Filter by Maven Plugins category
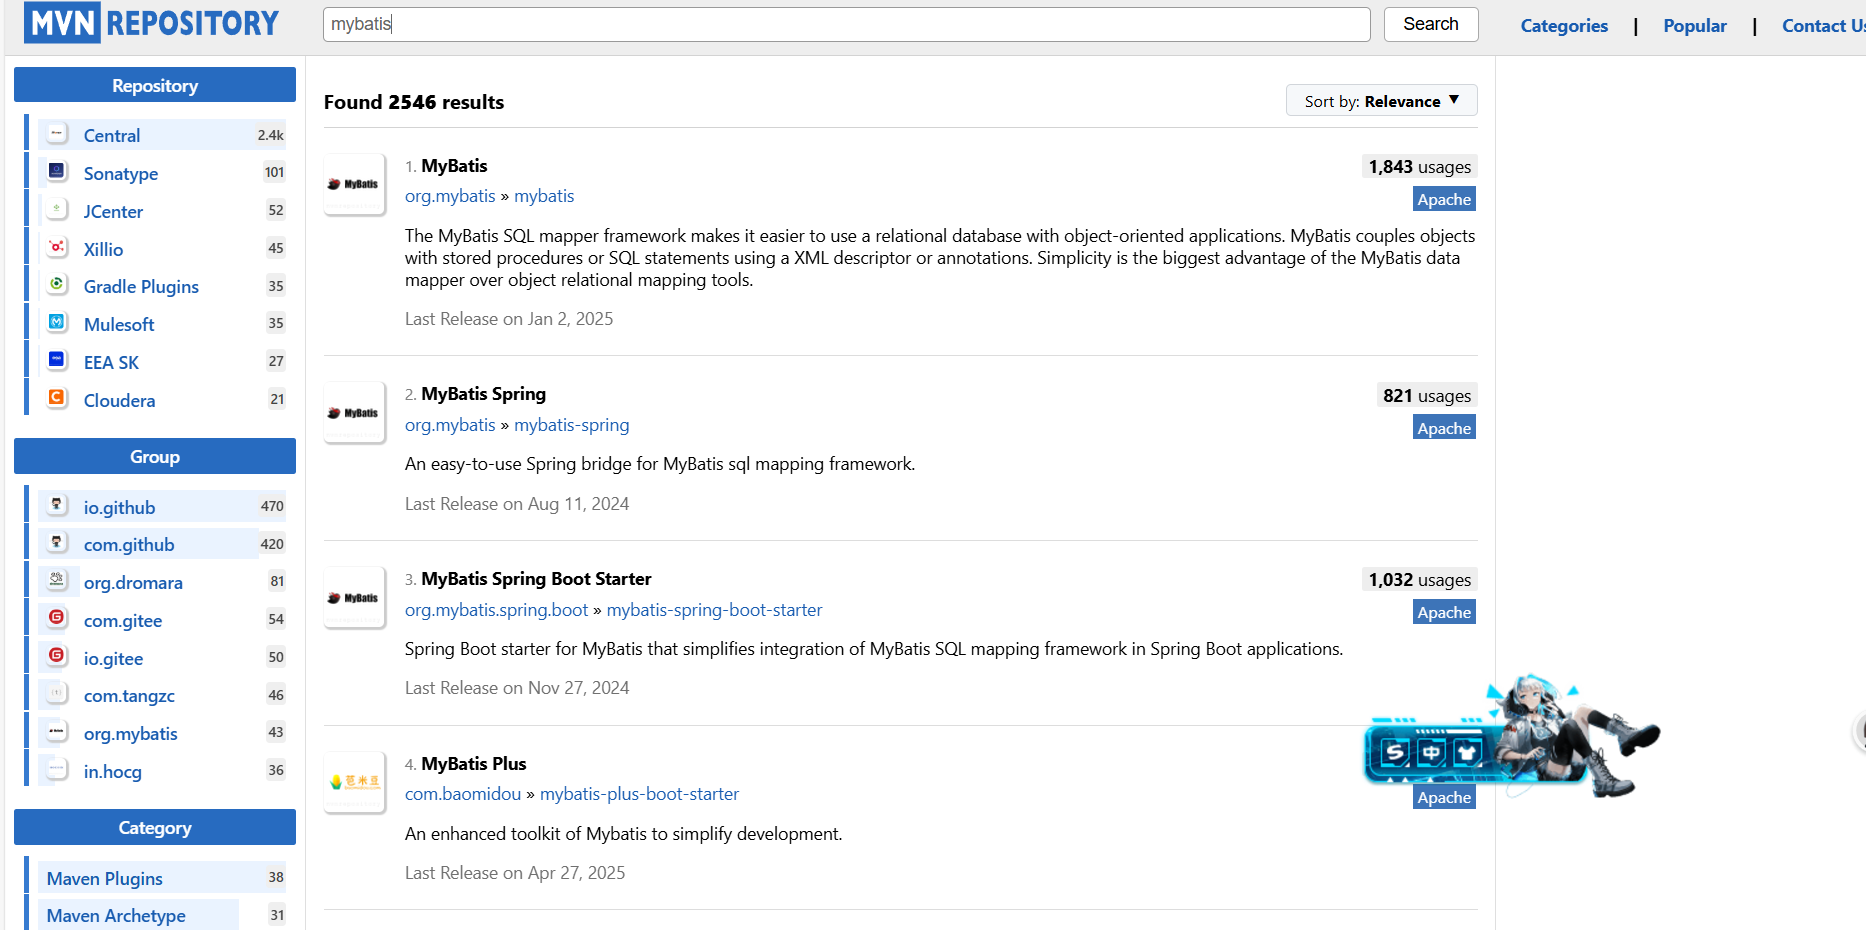This screenshot has height=930, width=1866. (105, 878)
